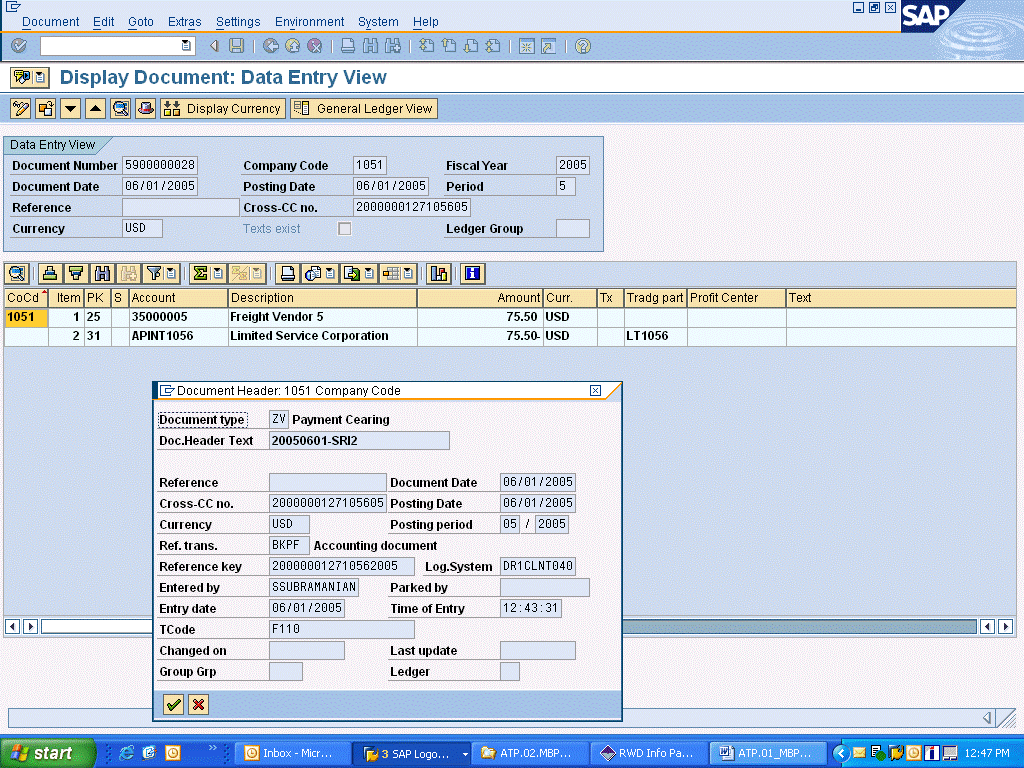Click the Save icon in the standard toolbar
Screen dimensions: 1024x768
pyautogui.click(x=236, y=46)
